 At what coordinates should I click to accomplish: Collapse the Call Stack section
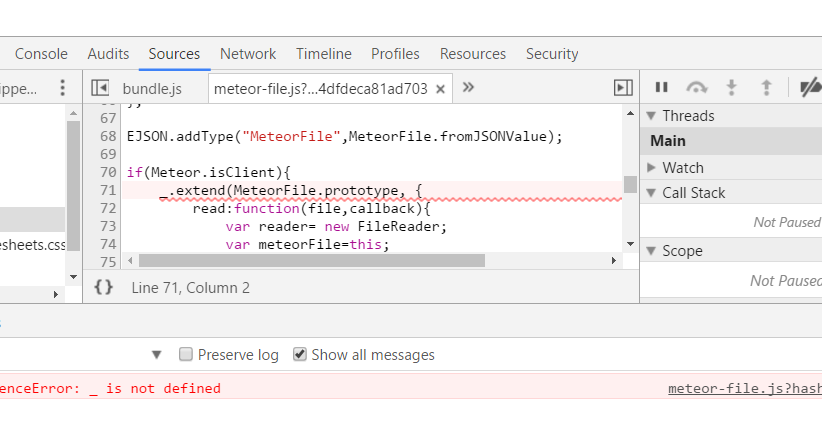tap(651, 193)
